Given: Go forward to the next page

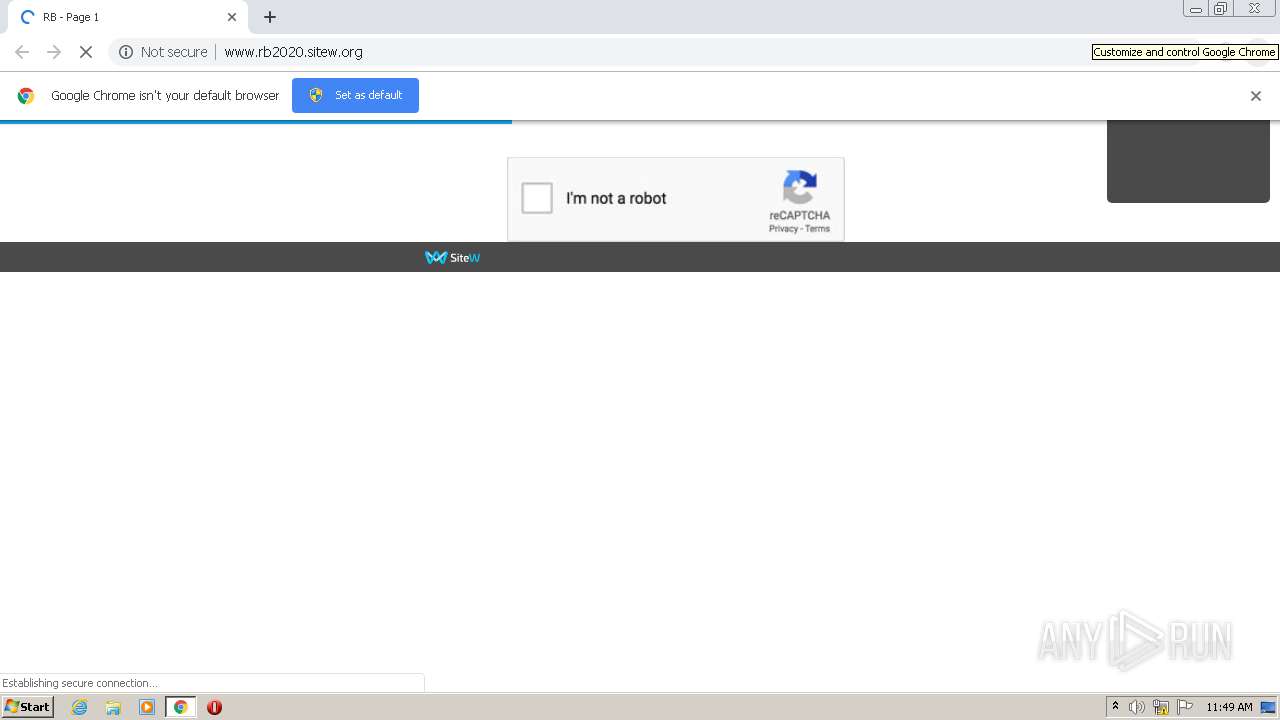Looking at the screenshot, I should (x=54, y=52).
